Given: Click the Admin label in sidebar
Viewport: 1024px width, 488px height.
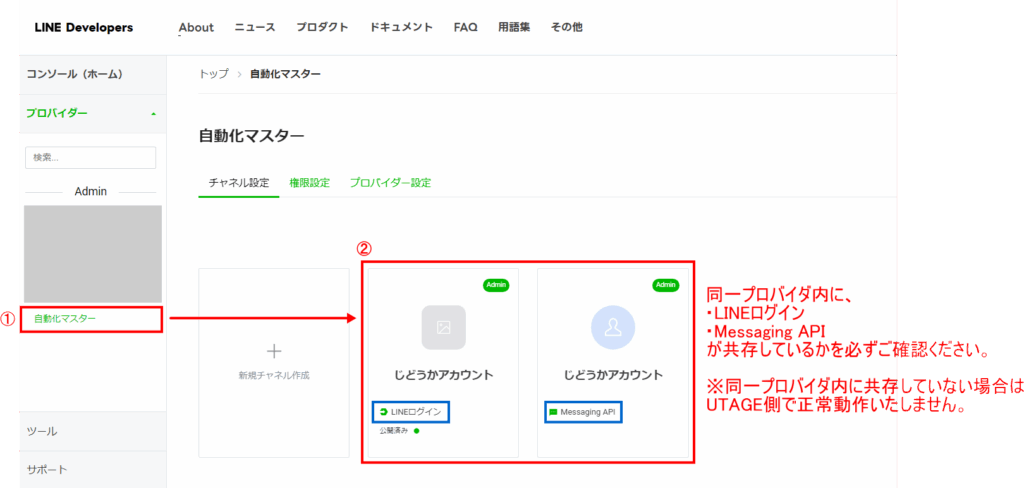Looking at the screenshot, I should 91,191.
